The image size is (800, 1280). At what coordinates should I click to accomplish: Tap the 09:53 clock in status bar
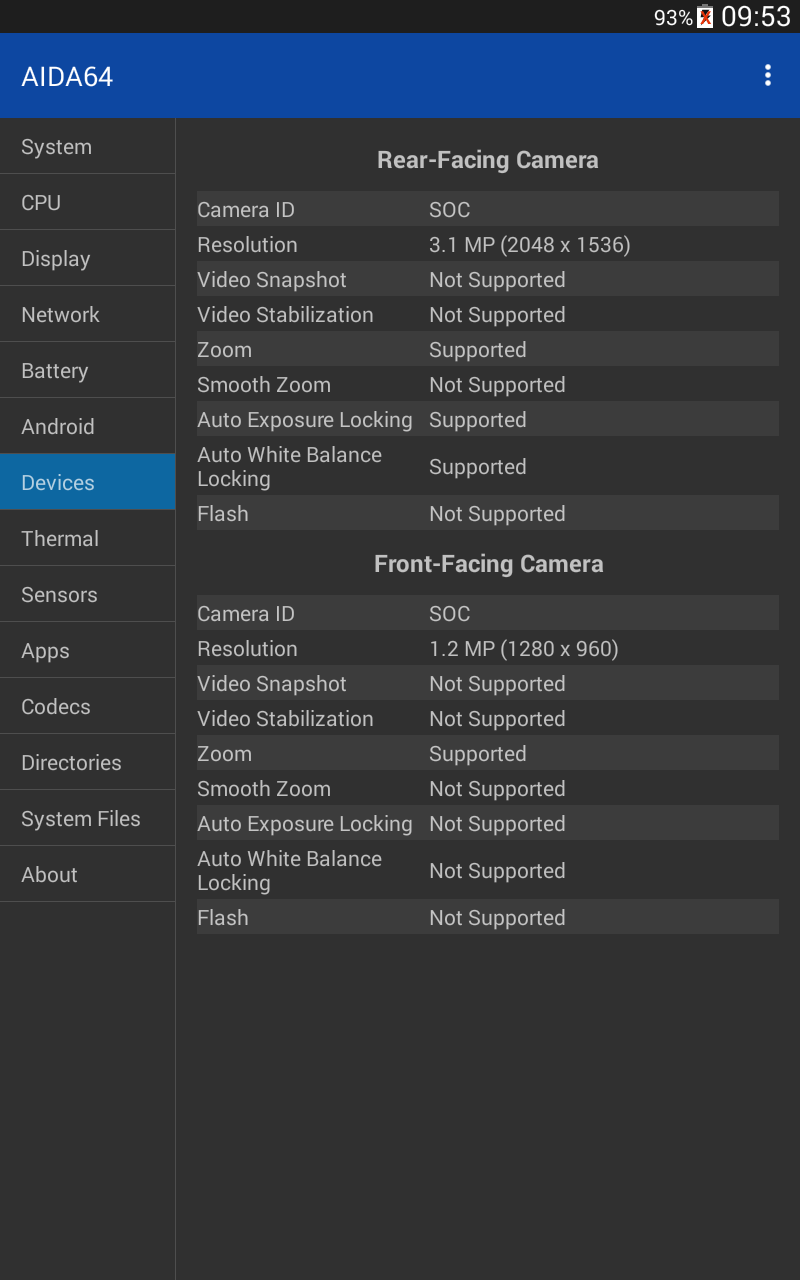point(756,16)
